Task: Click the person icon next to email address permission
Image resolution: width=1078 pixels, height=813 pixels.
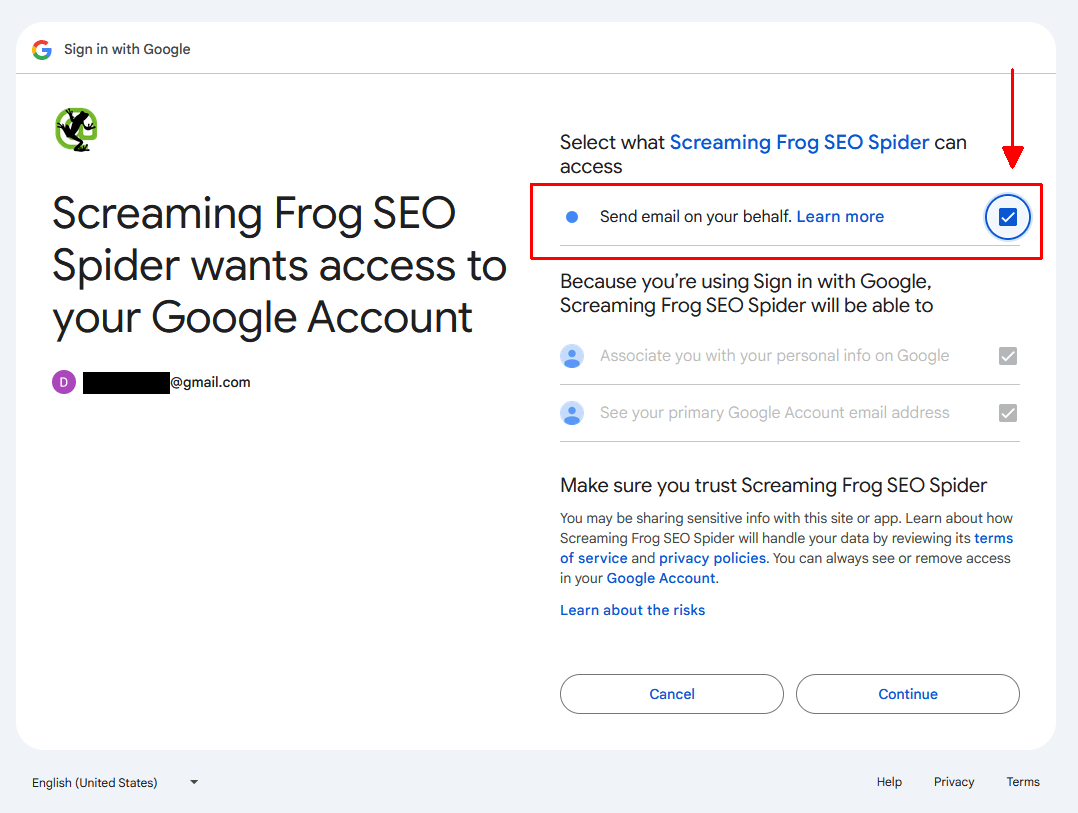Action: pyautogui.click(x=572, y=412)
